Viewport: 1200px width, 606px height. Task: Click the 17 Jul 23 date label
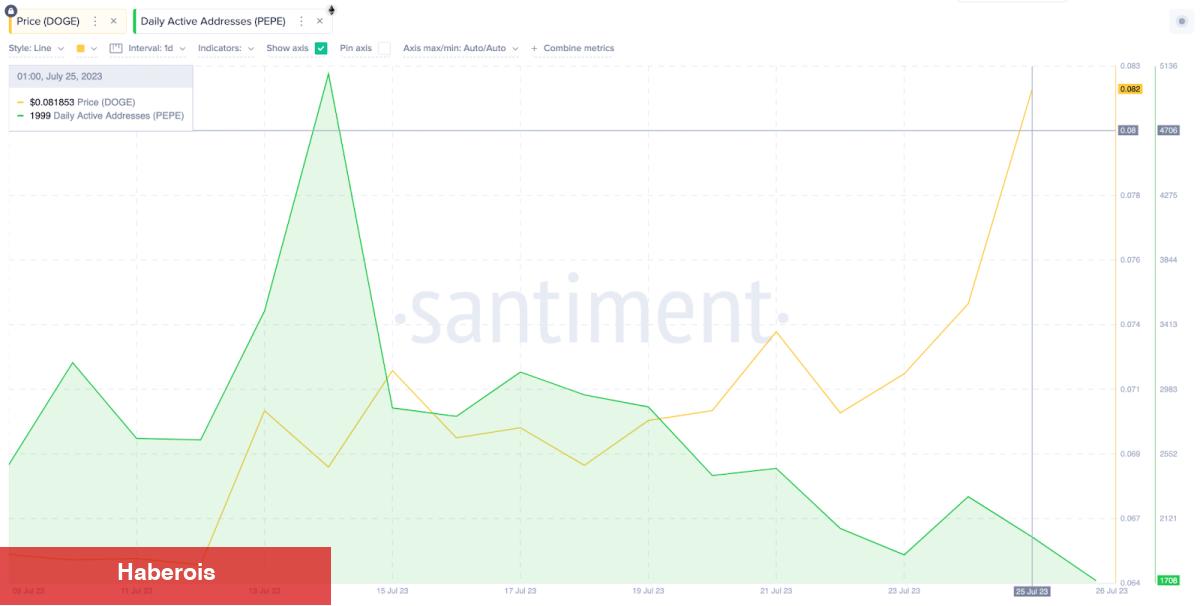pyautogui.click(x=521, y=591)
